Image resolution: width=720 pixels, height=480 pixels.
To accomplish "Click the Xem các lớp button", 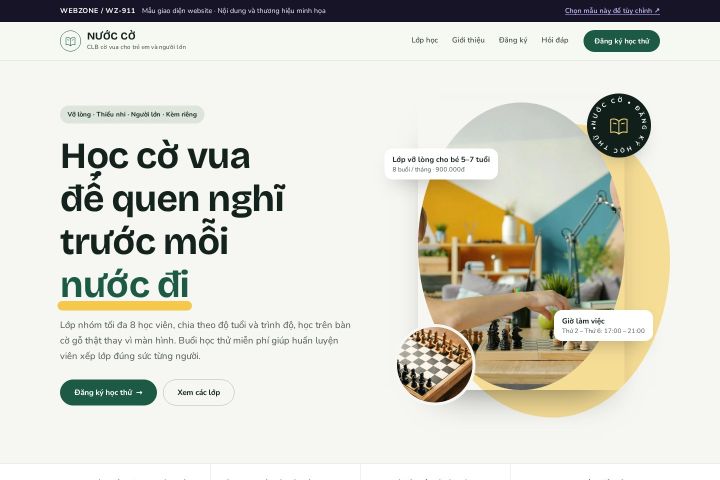I will (x=198, y=392).
